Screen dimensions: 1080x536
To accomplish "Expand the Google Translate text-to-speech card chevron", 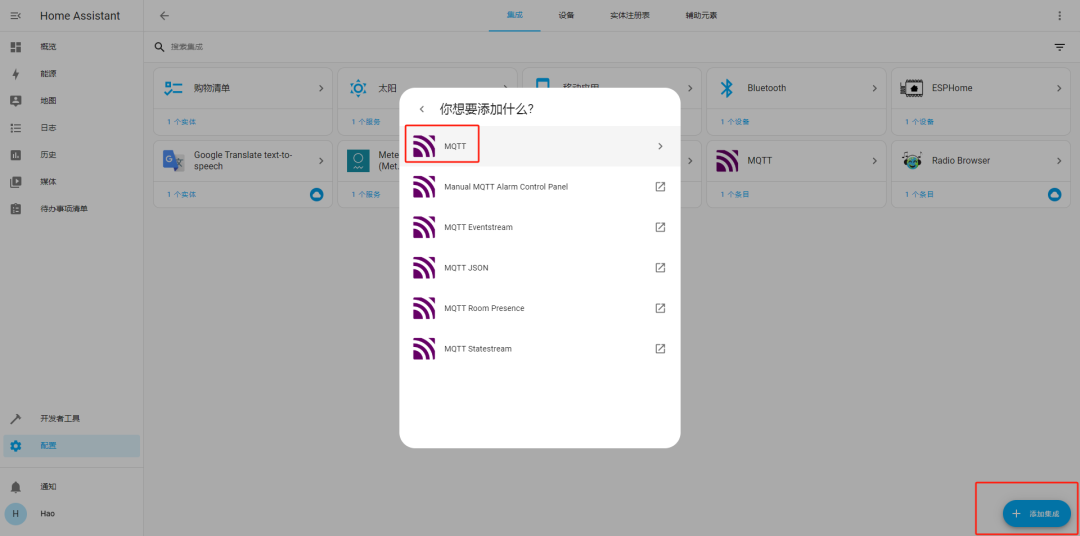I will [321, 161].
